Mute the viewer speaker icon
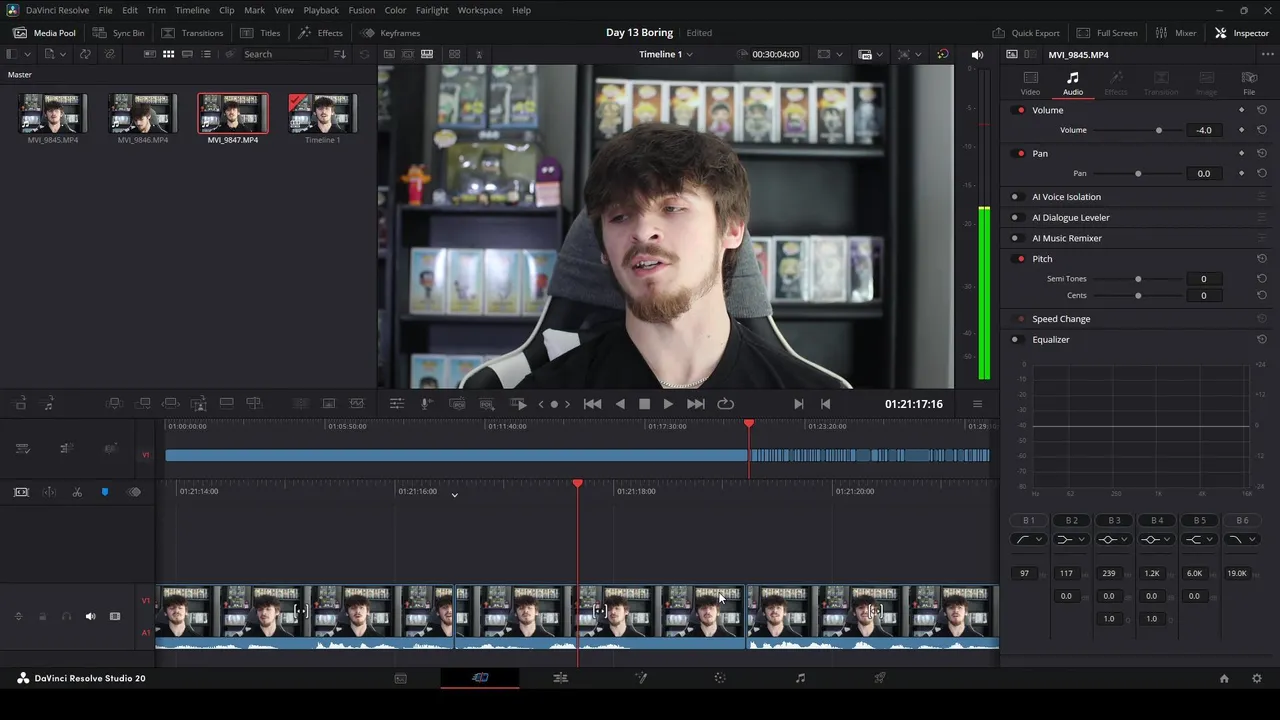Image resolution: width=1280 pixels, height=720 pixels. pyautogui.click(x=977, y=54)
